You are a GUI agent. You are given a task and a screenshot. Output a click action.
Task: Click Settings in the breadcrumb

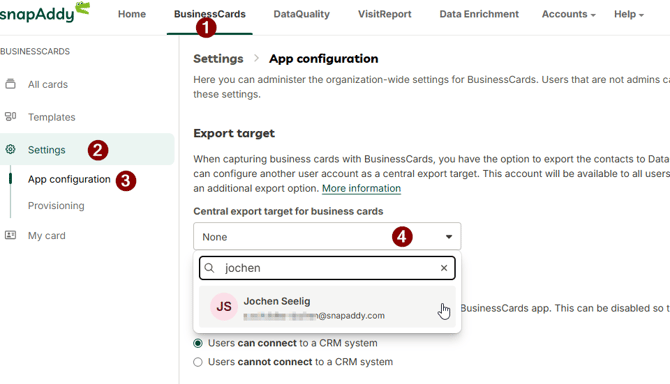coord(218,59)
